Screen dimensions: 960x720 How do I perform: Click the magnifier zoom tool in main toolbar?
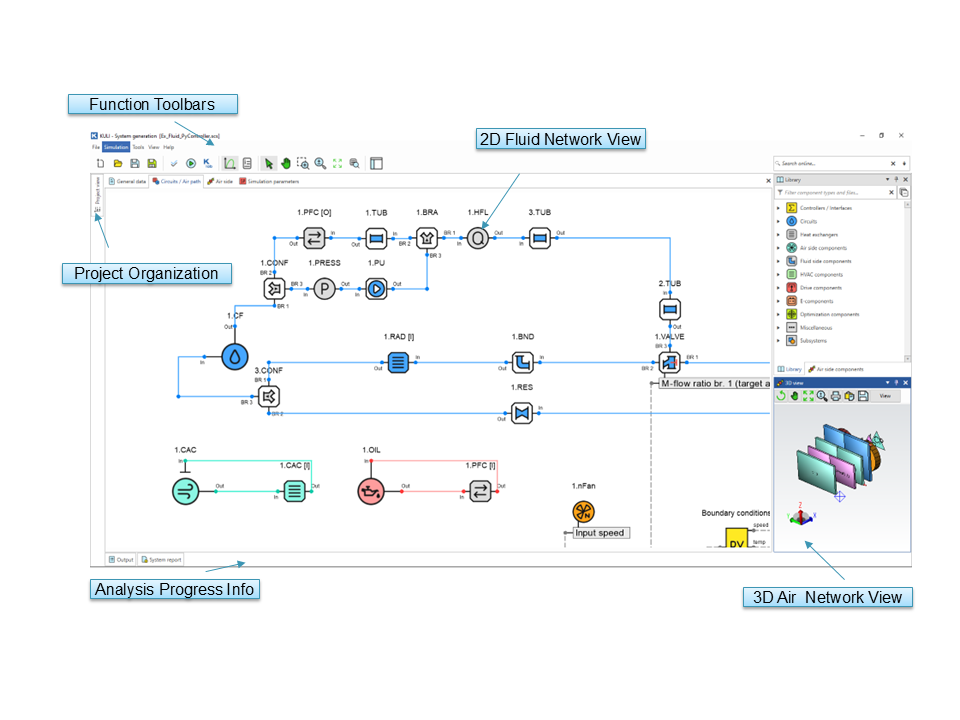pos(320,163)
